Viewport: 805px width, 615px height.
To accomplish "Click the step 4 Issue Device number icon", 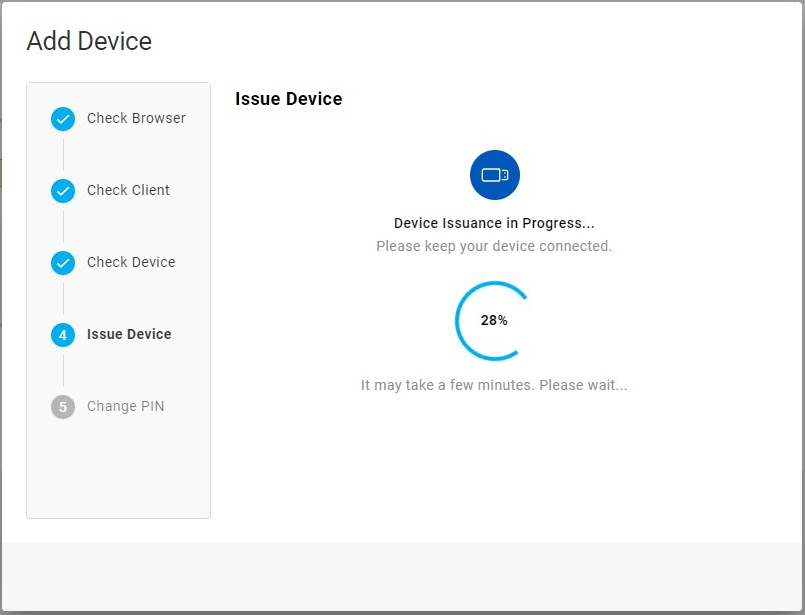I will [63, 335].
